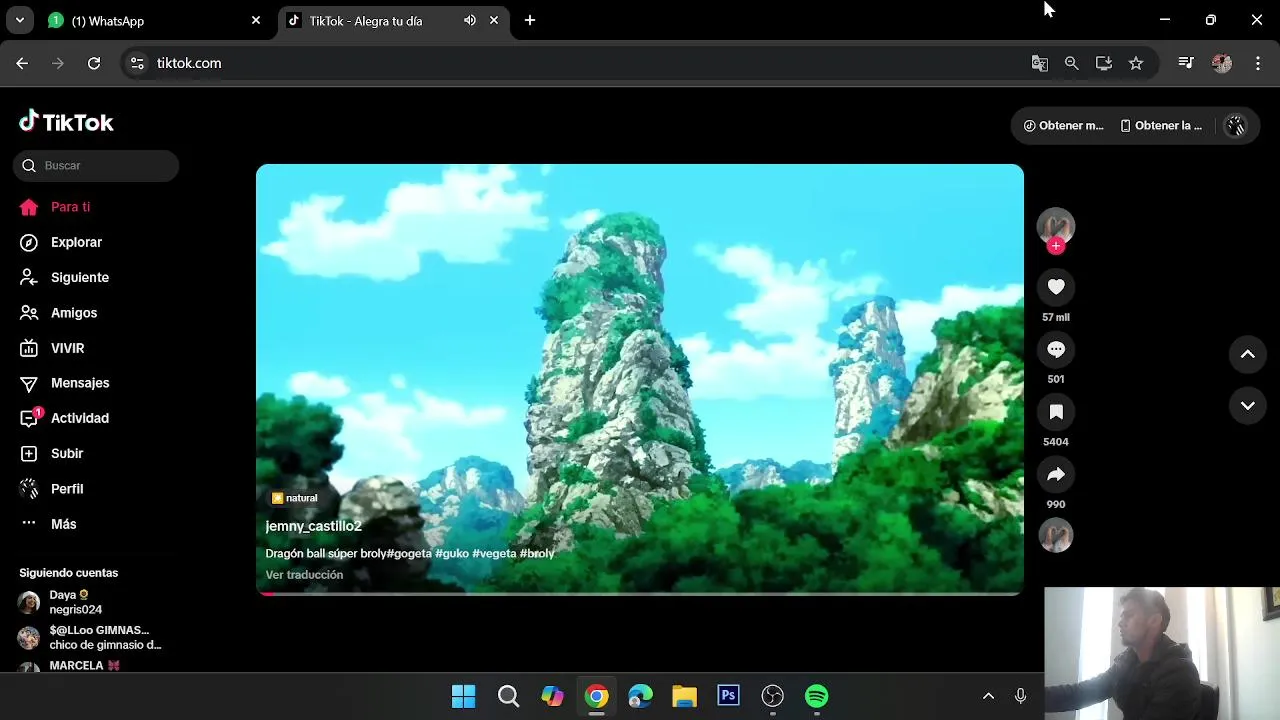Open the tab search dropdown arrow

click(19, 20)
